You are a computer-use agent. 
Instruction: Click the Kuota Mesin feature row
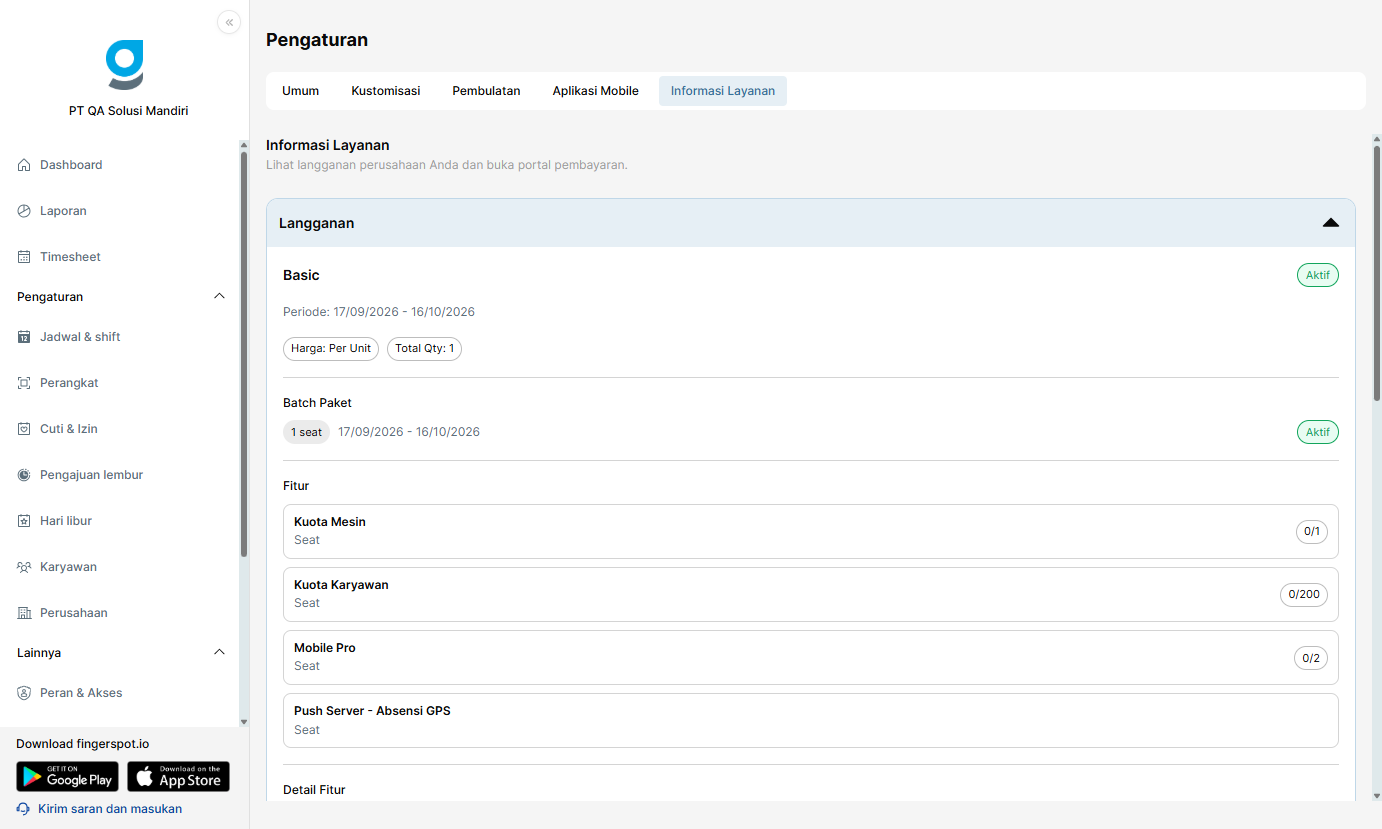(811, 531)
